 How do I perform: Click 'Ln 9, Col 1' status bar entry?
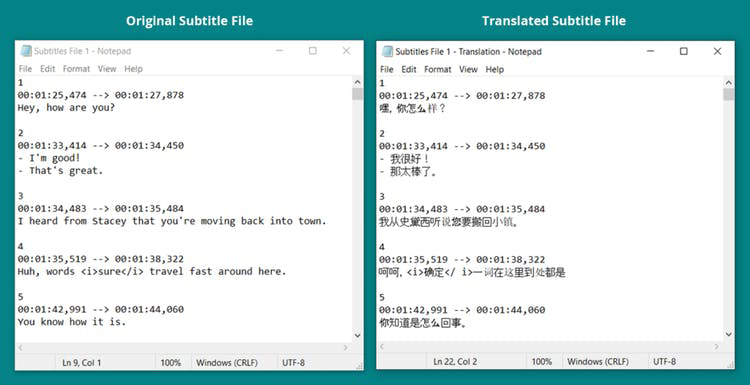[x=82, y=363]
